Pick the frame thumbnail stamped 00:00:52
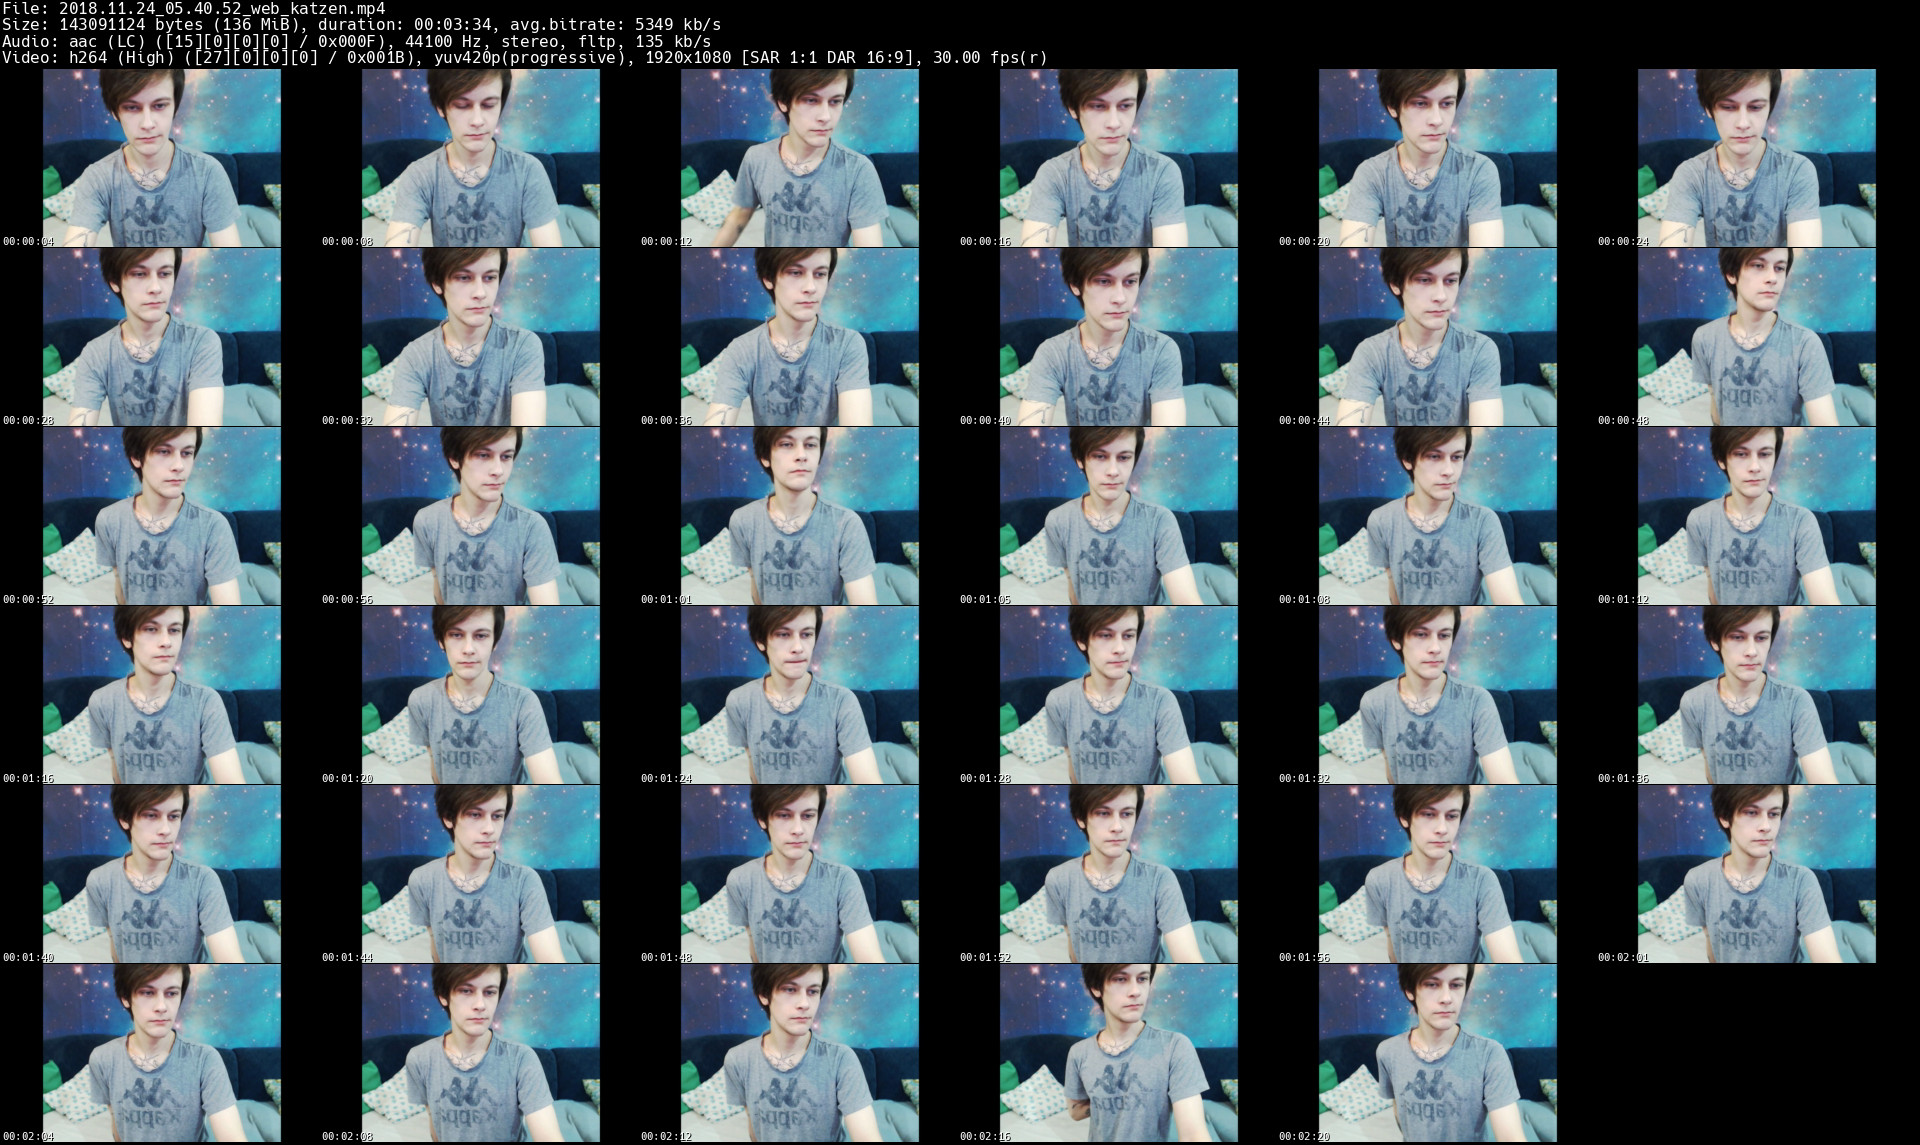 pyautogui.click(x=162, y=516)
